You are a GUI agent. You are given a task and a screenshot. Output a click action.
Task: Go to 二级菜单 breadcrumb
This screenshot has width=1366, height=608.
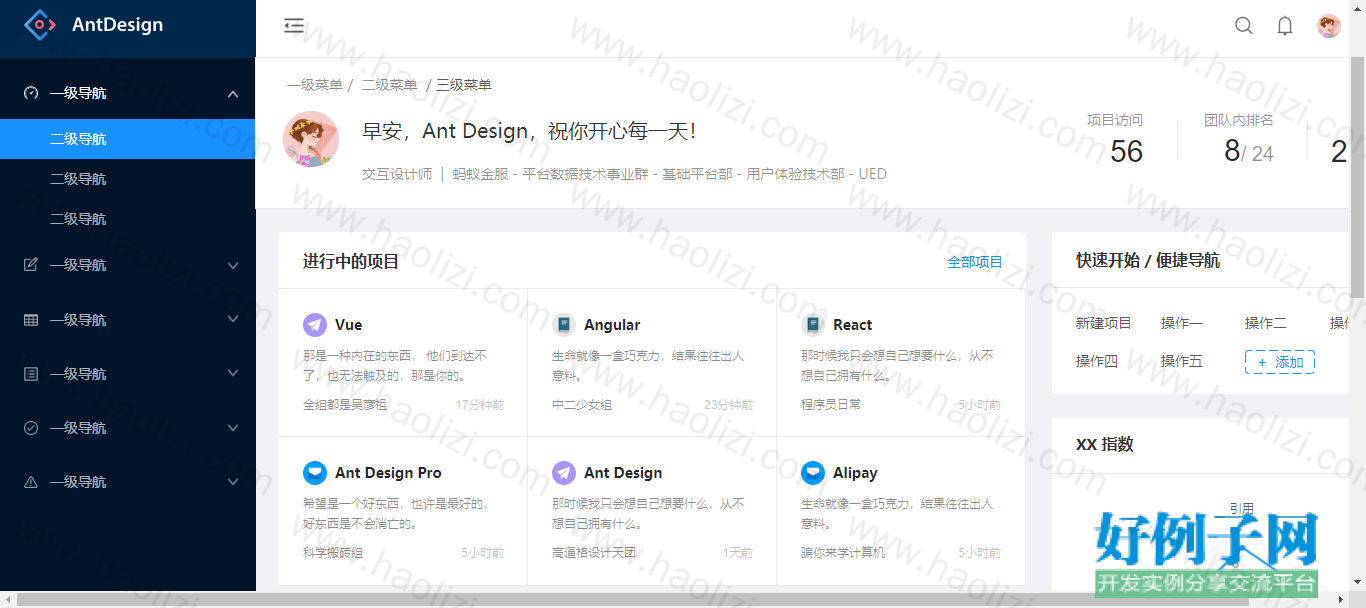point(390,85)
